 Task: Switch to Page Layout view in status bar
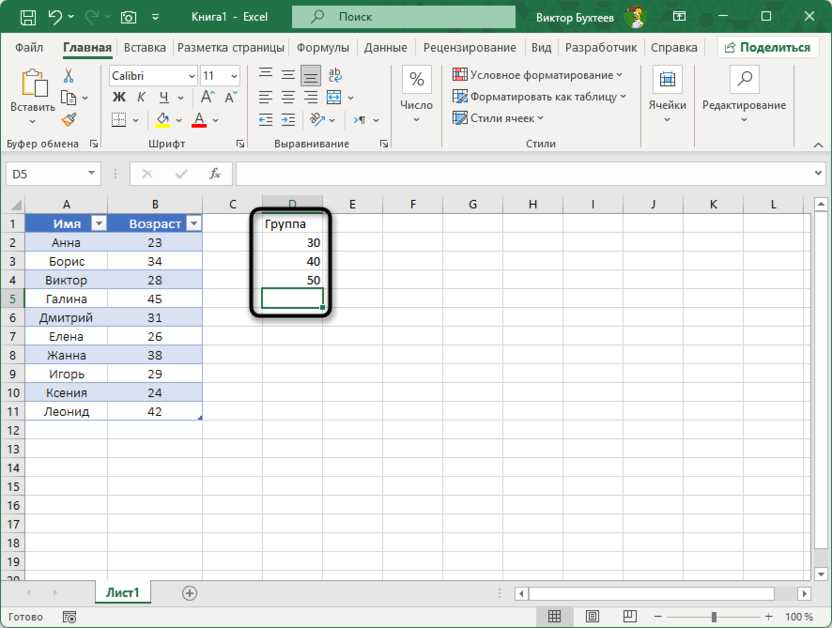click(x=592, y=617)
